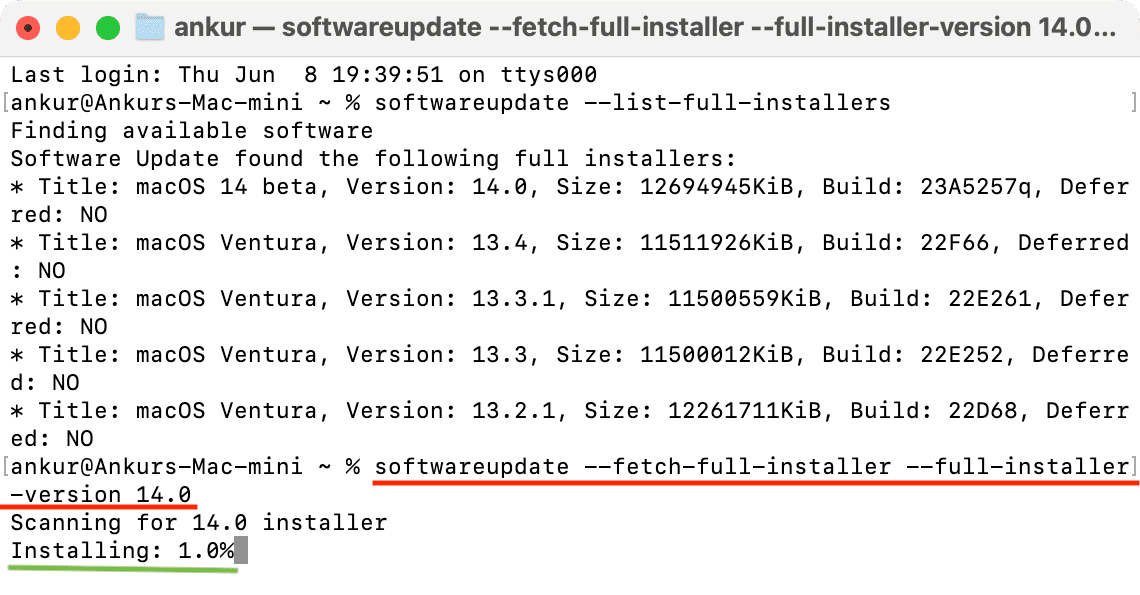The width and height of the screenshot is (1140, 595).
Task: Click the 'Scanning for 14.0 installer' line
Action: click(x=199, y=523)
